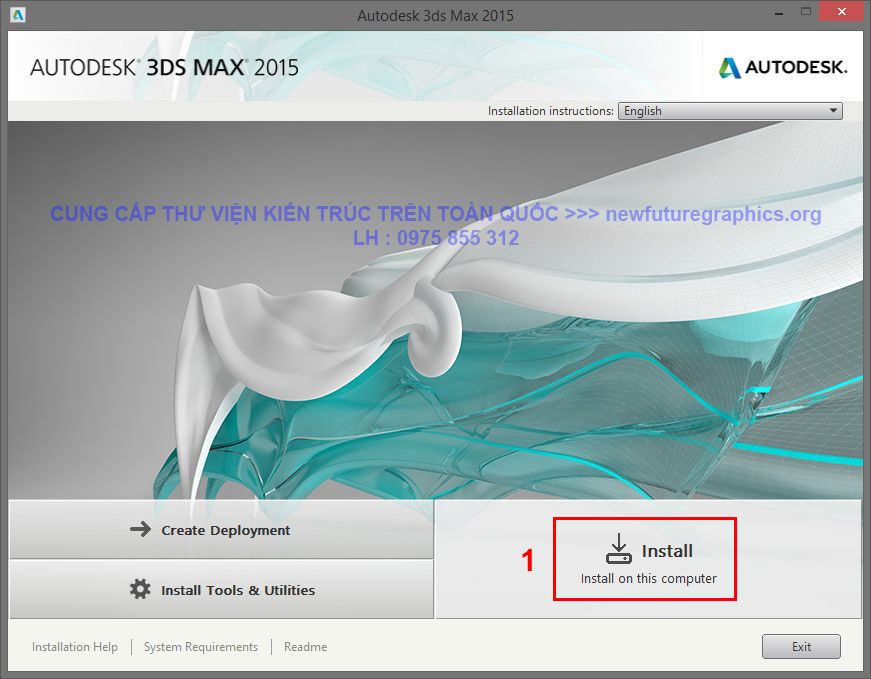Click the gear icon beside Install Tools & Utilities

[140, 589]
